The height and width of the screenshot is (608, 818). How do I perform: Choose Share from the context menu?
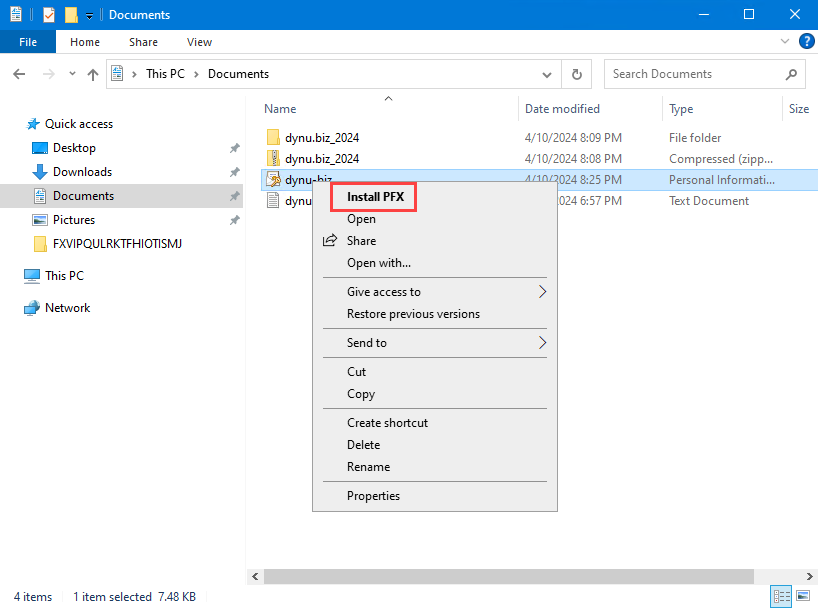click(362, 241)
